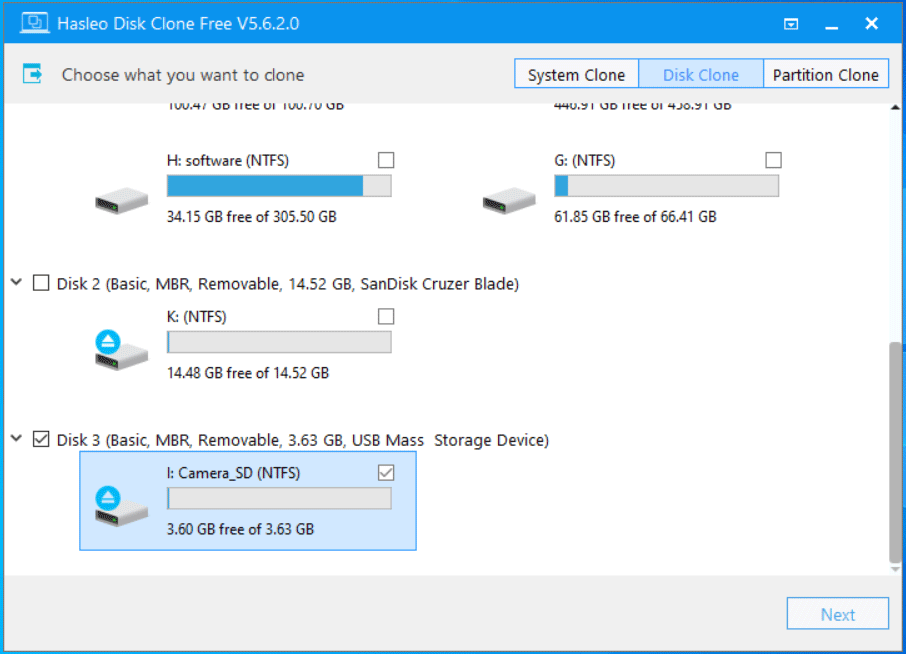906x654 pixels.
Task: Check the K: (NTFS) partition checkbox
Action: pyautogui.click(x=386, y=316)
